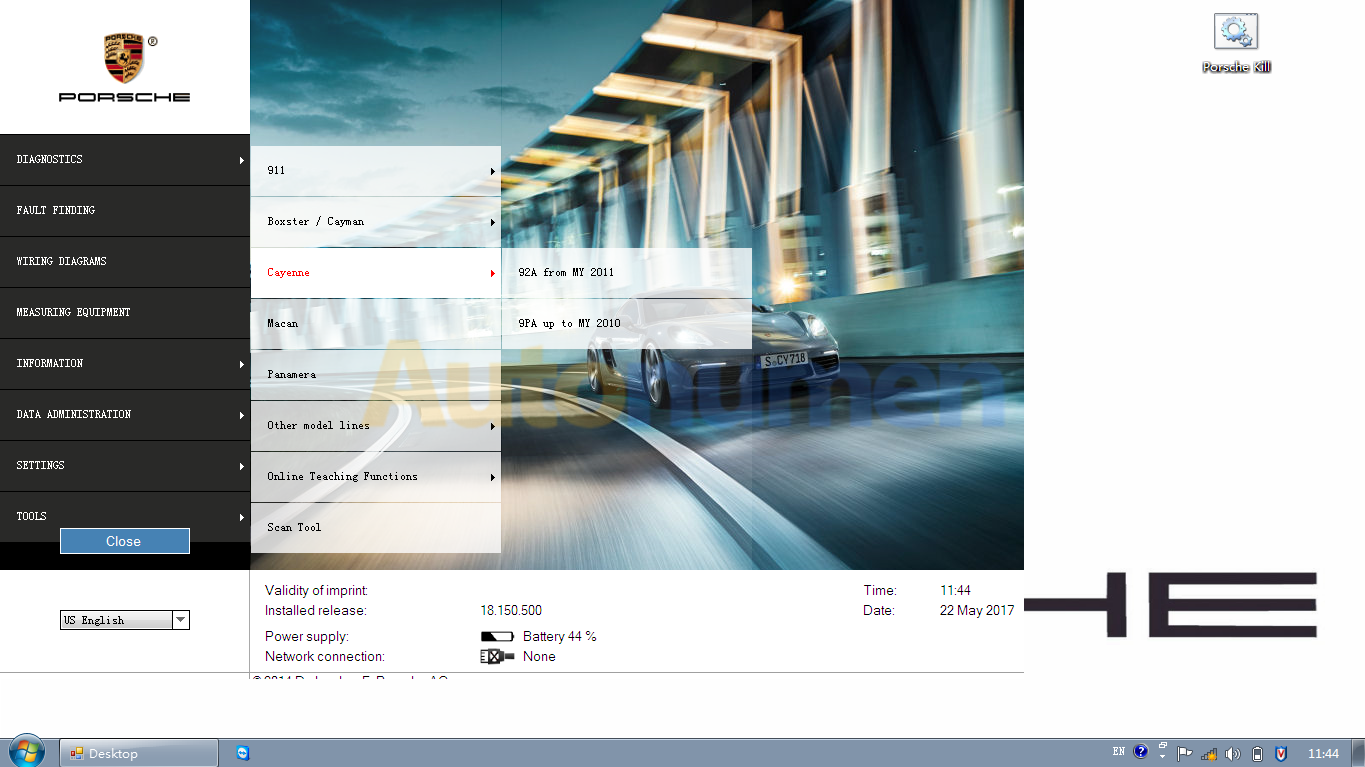Viewport: 1365px width, 767px height.
Task: Restore the language bar from the tray
Action: coord(1163,746)
